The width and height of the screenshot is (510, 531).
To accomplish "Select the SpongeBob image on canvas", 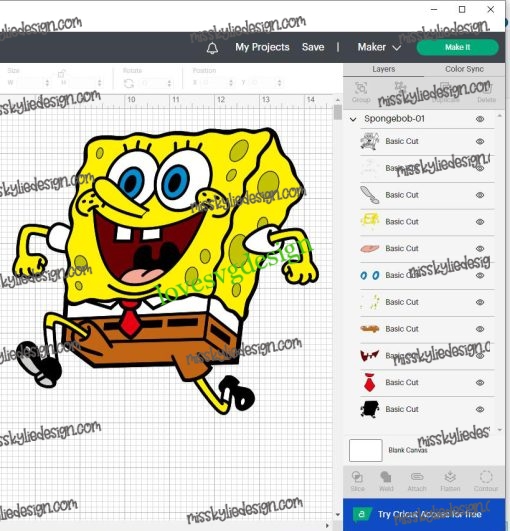I will [165, 271].
